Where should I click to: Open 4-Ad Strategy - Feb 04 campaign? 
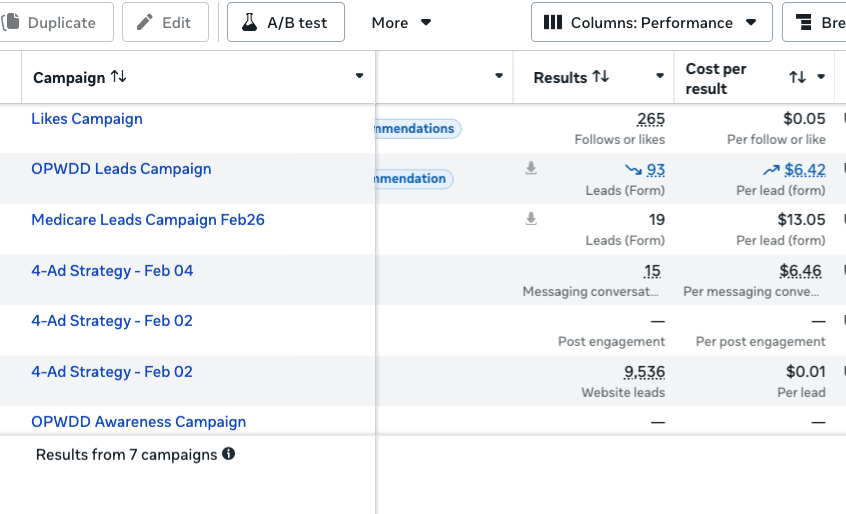112,271
